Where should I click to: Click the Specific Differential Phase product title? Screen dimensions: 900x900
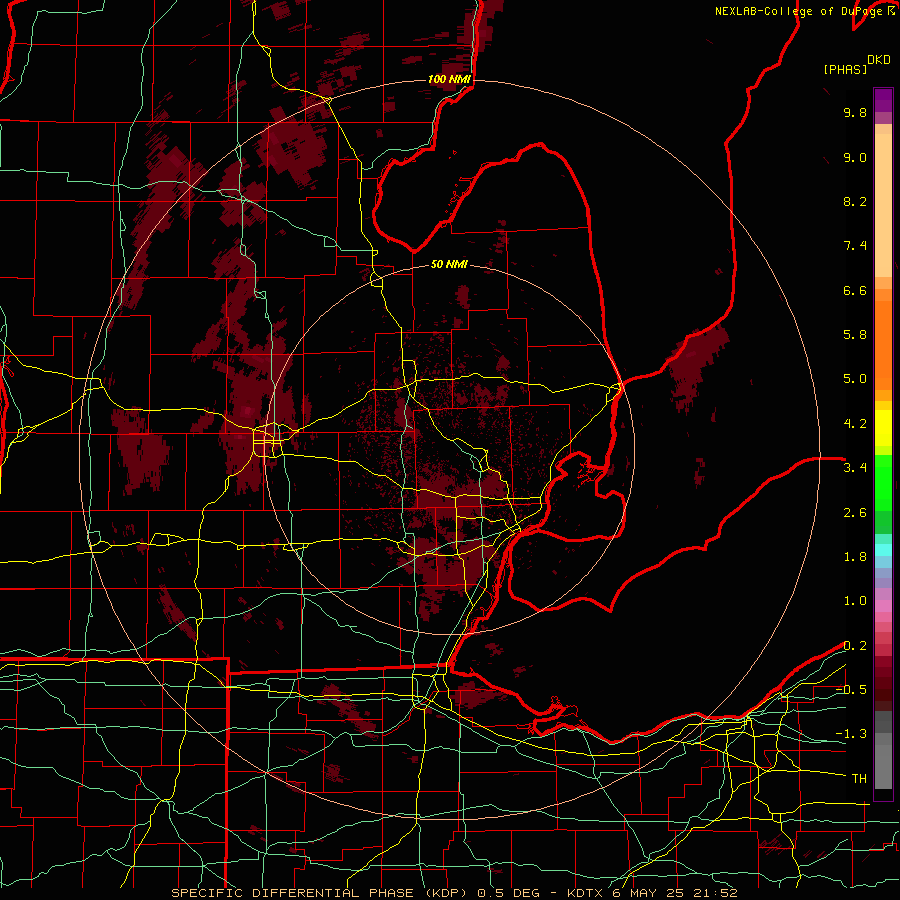click(319, 893)
